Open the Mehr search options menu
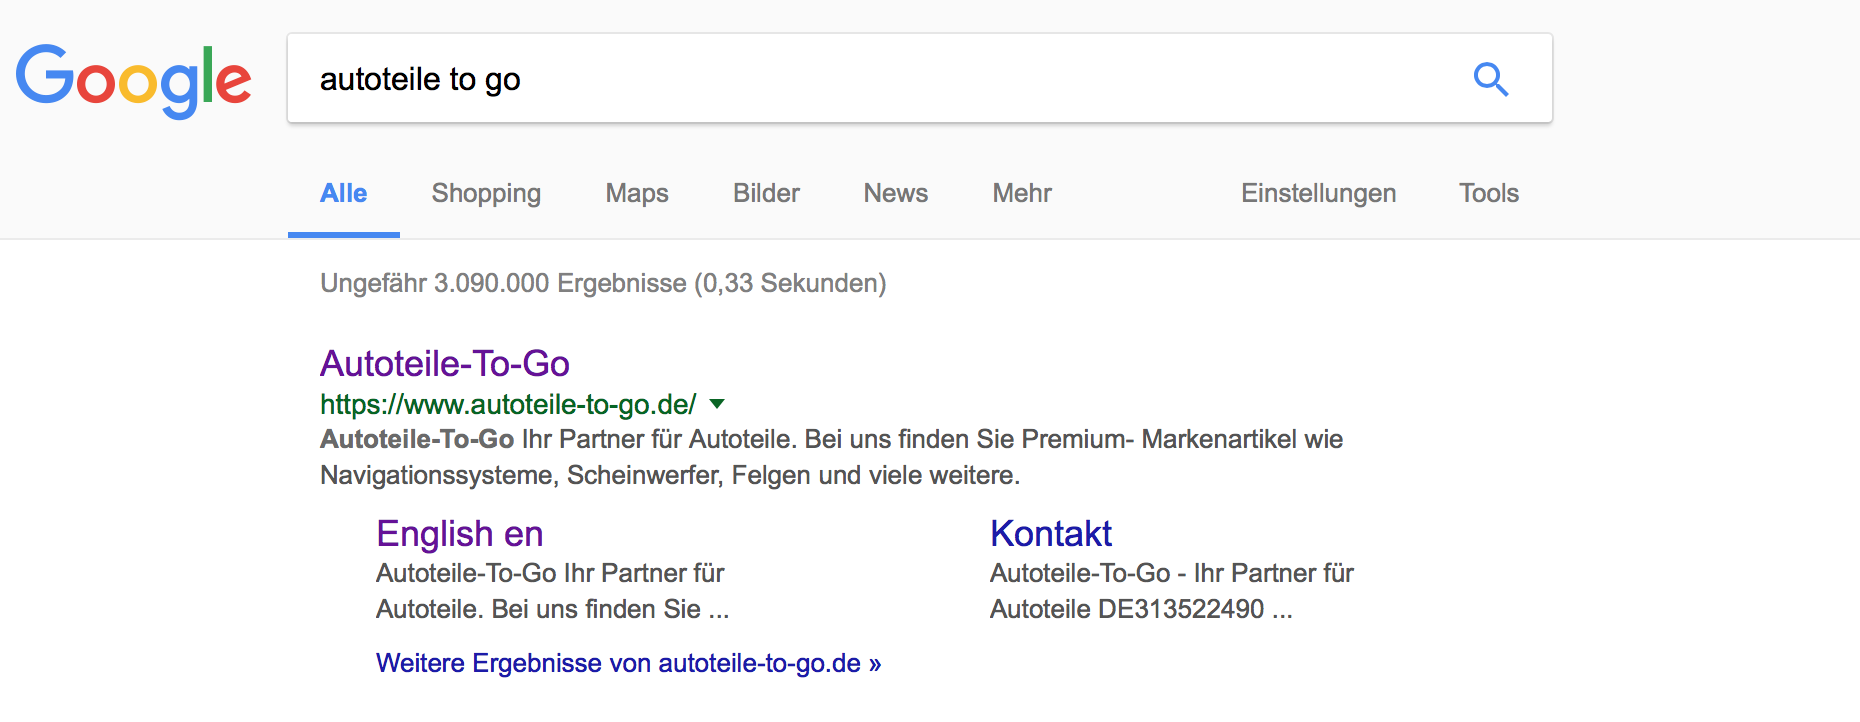This screenshot has width=1860, height=722. pos(1021,193)
